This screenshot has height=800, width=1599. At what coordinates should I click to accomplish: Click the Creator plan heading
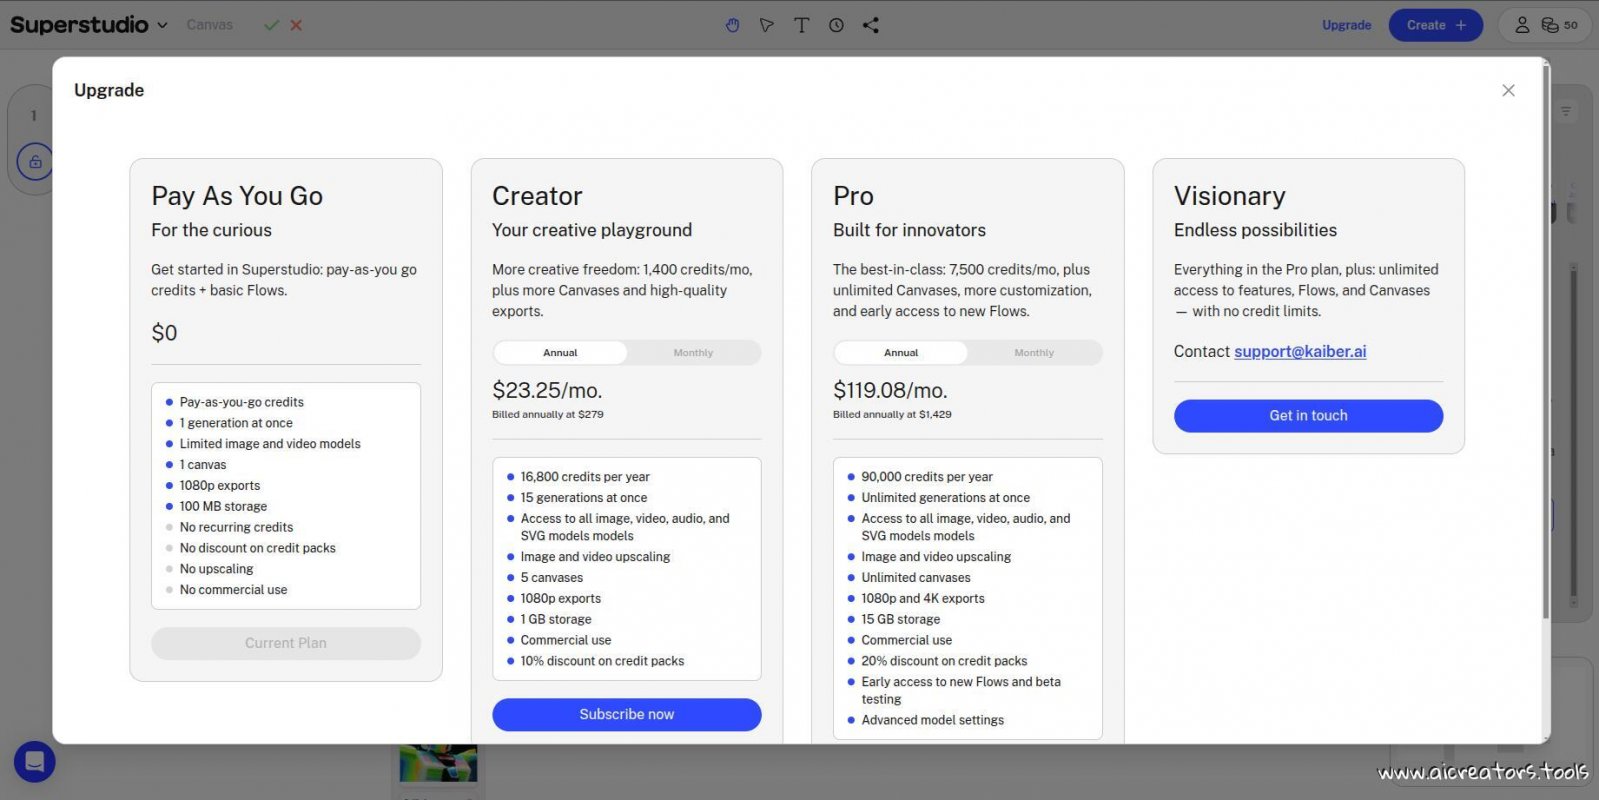537,196
